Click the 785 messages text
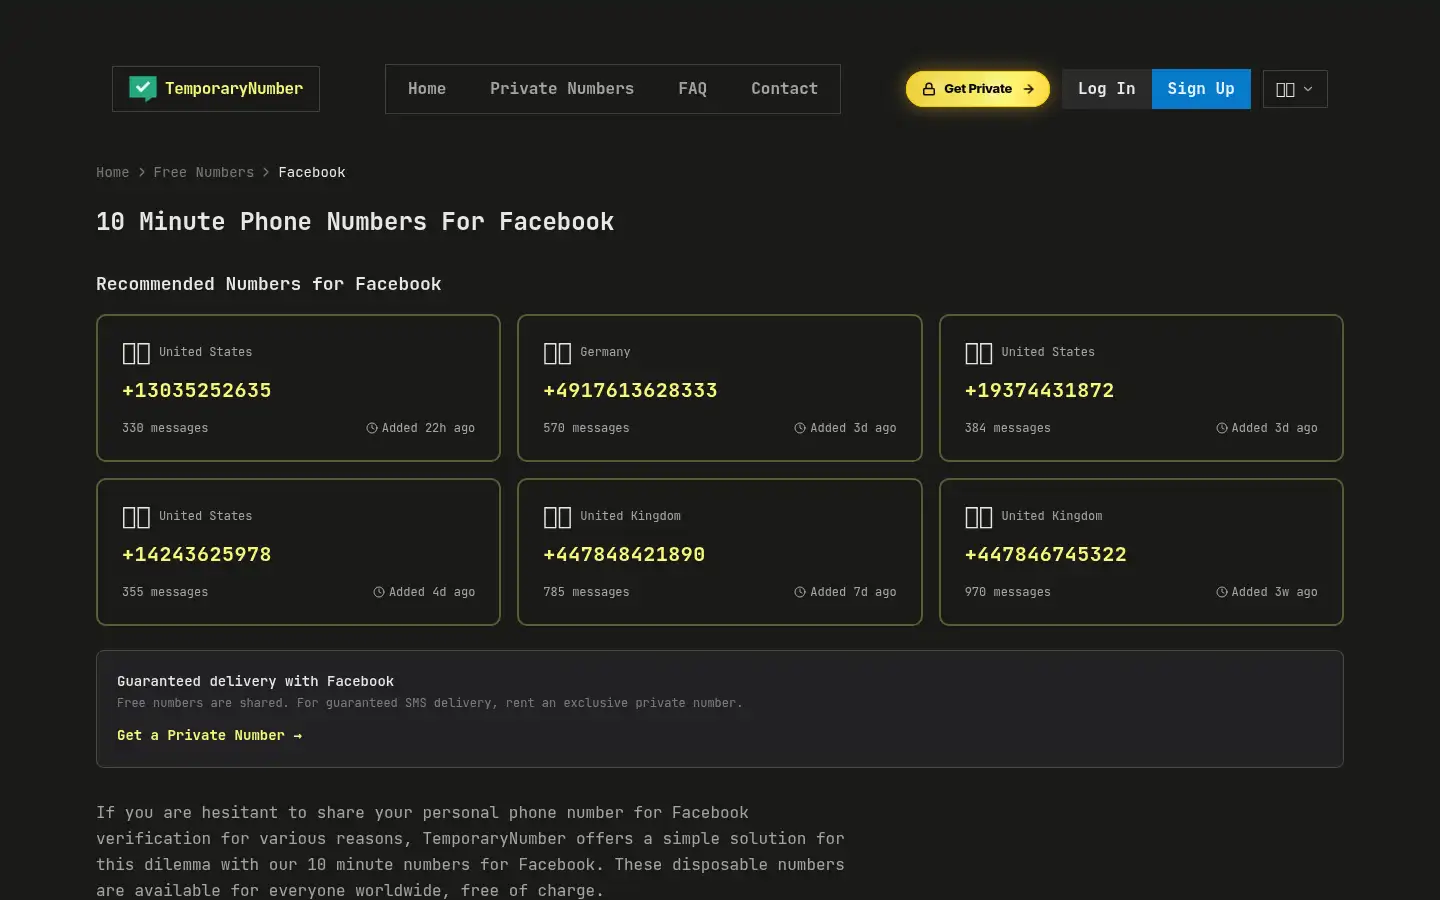Screen dimensions: 1440x900 pyautogui.click(x=586, y=592)
